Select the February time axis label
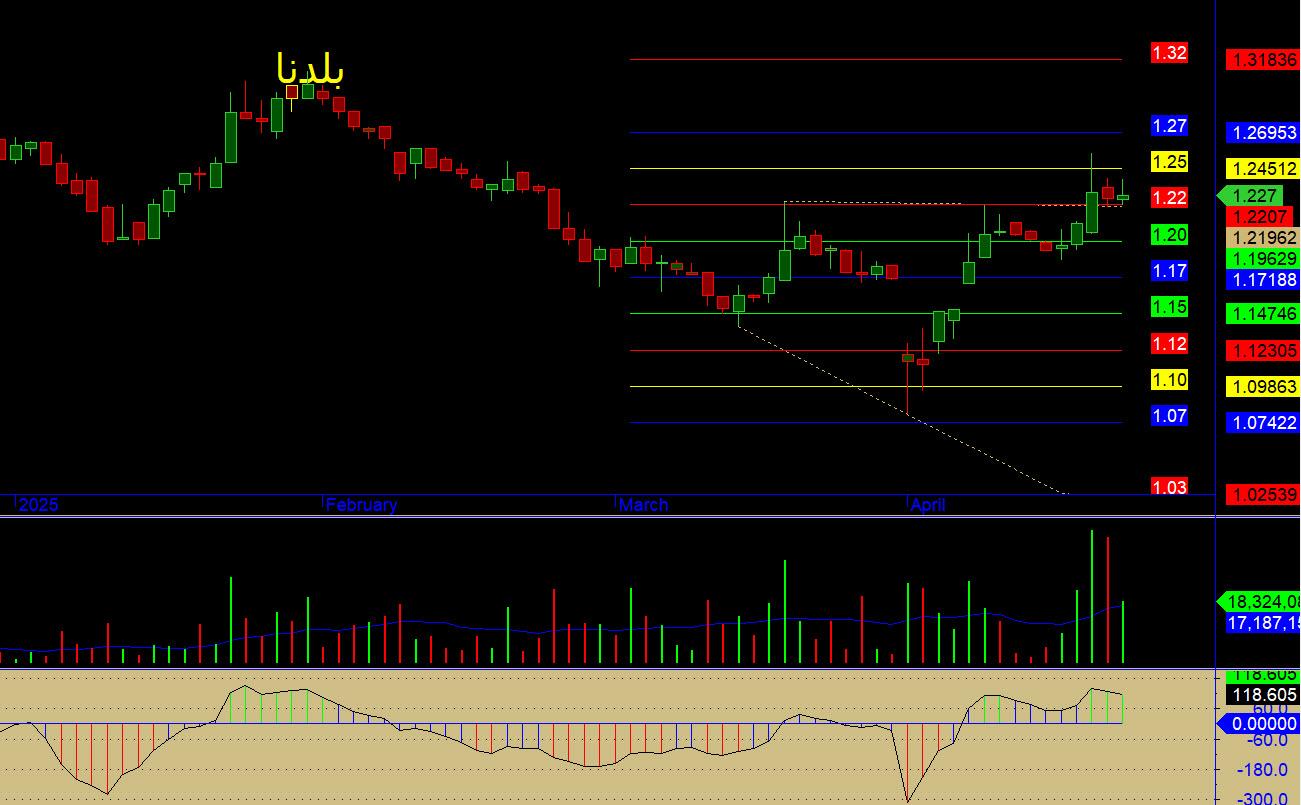This screenshot has width=1301, height=805. tap(361, 505)
